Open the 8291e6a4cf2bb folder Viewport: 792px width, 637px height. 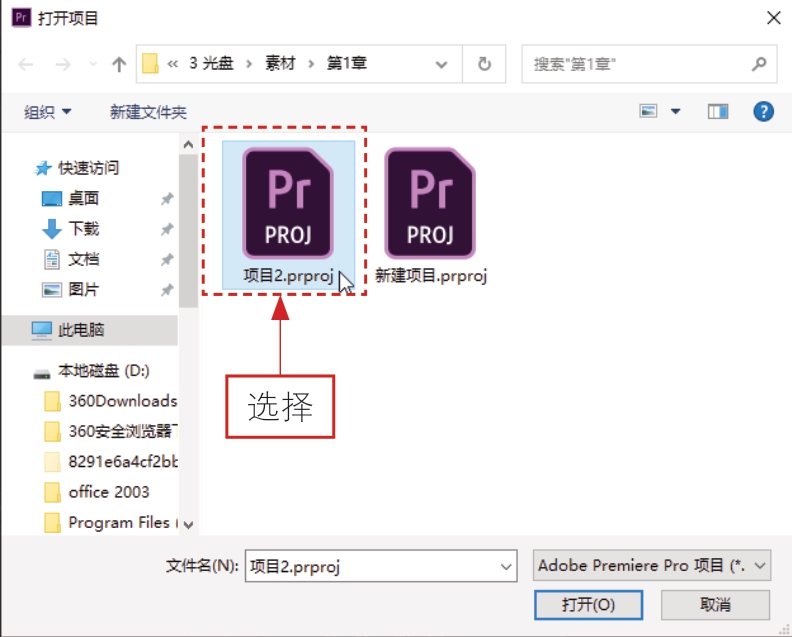point(110,462)
